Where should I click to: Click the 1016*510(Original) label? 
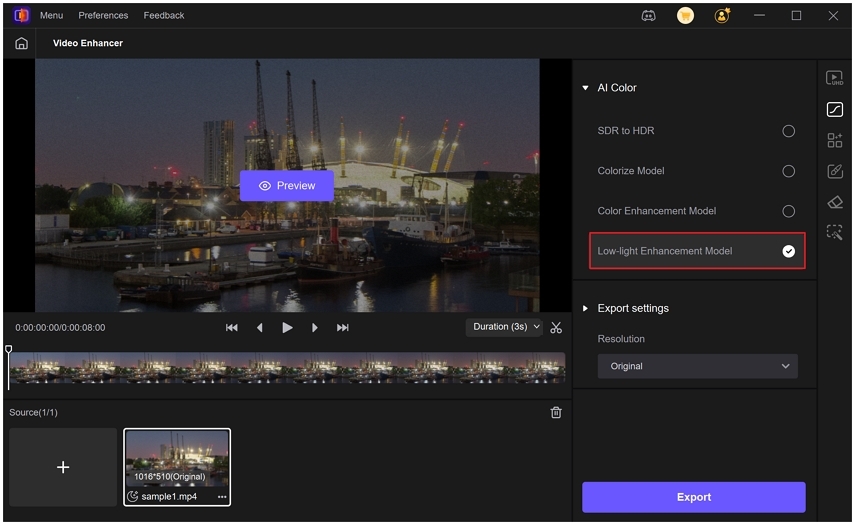[x=170, y=476]
